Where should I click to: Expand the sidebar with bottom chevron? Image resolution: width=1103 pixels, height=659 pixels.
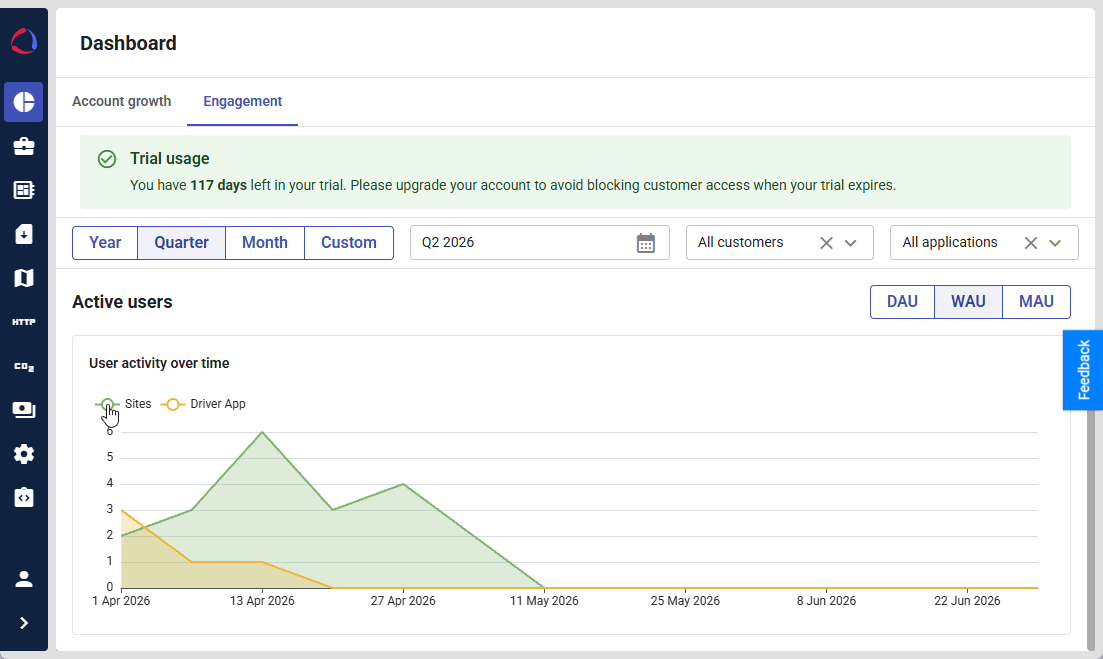click(x=24, y=623)
